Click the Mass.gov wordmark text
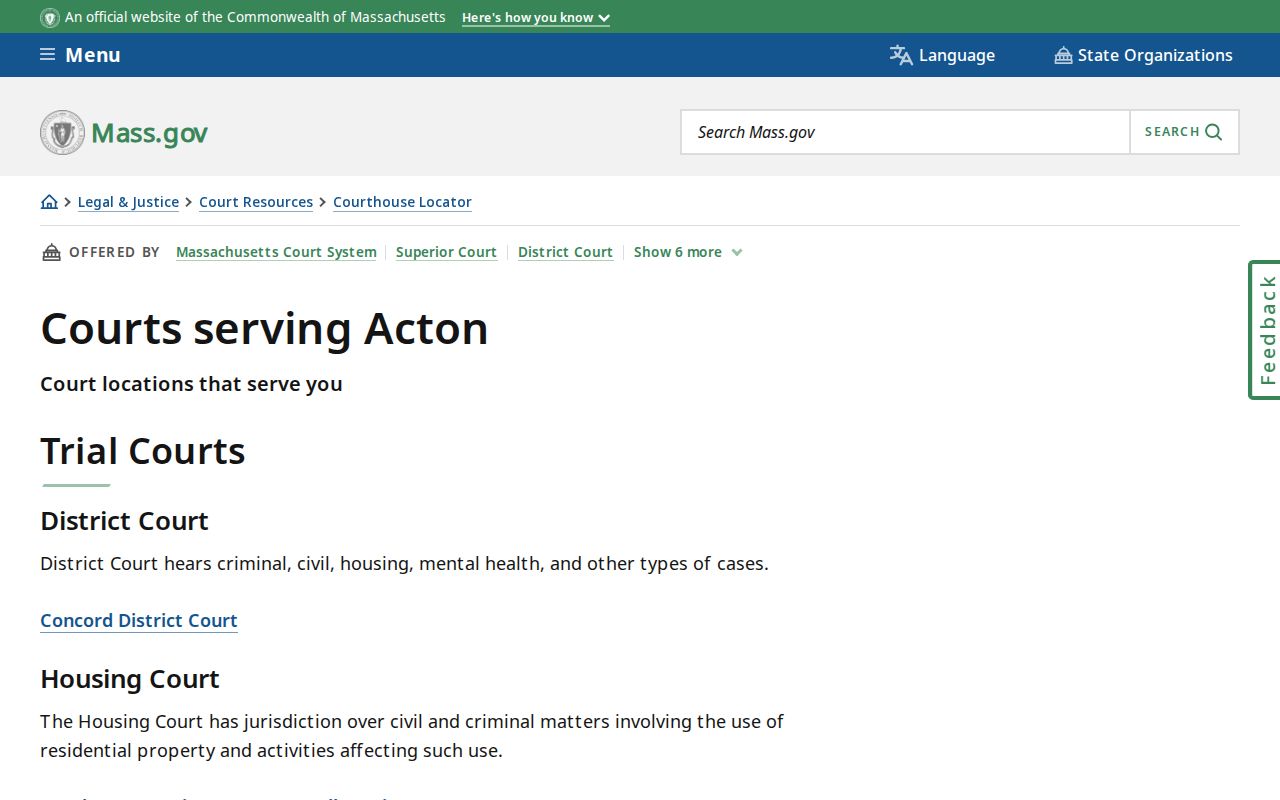The height and width of the screenshot is (800, 1280). click(149, 133)
